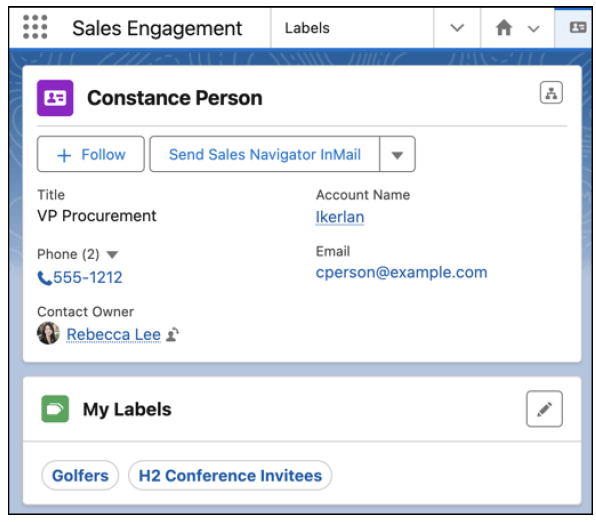Click the Account Name field label
Image resolution: width=596 pixels, height=522 pixels.
363,195
